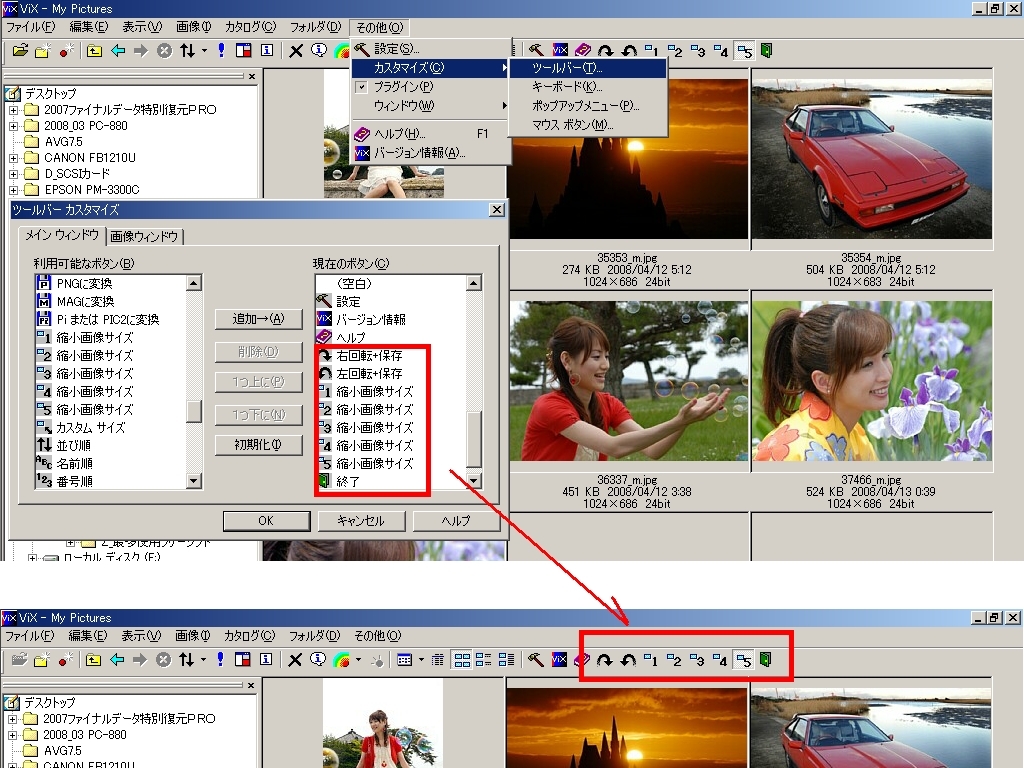This screenshot has height=768, width=1024.
Task: Click thumbnail size 1 icon in upper toolbar
Action: pos(652,51)
